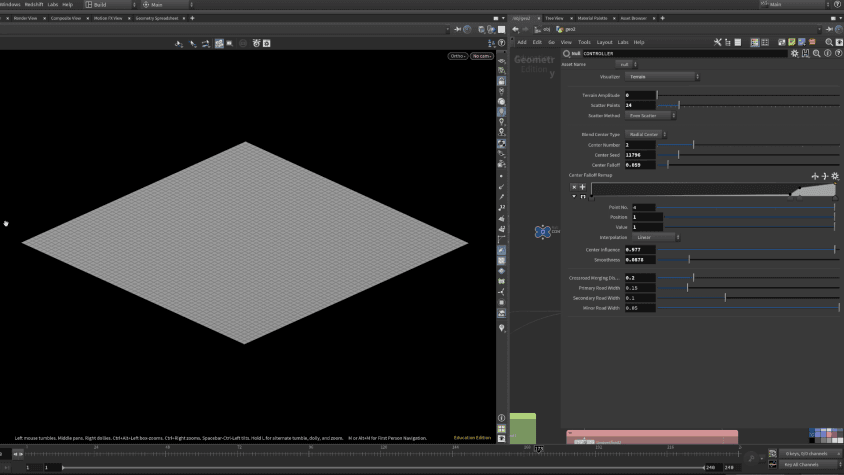
Task: Open the Interpolation Linear dropdown
Action: (656, 237)
